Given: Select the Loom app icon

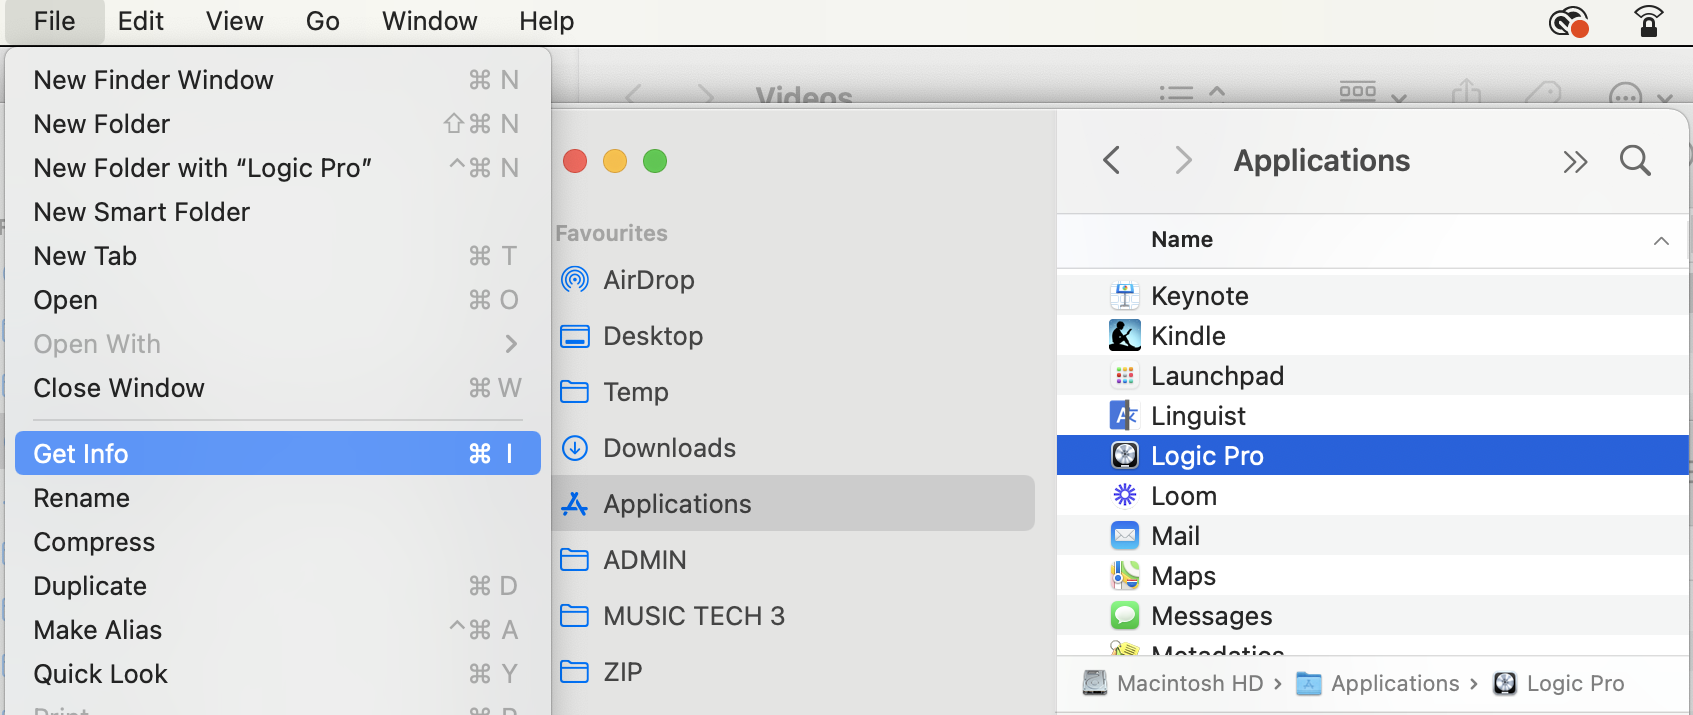Looking at the screenshot, I should (1125, 496).
